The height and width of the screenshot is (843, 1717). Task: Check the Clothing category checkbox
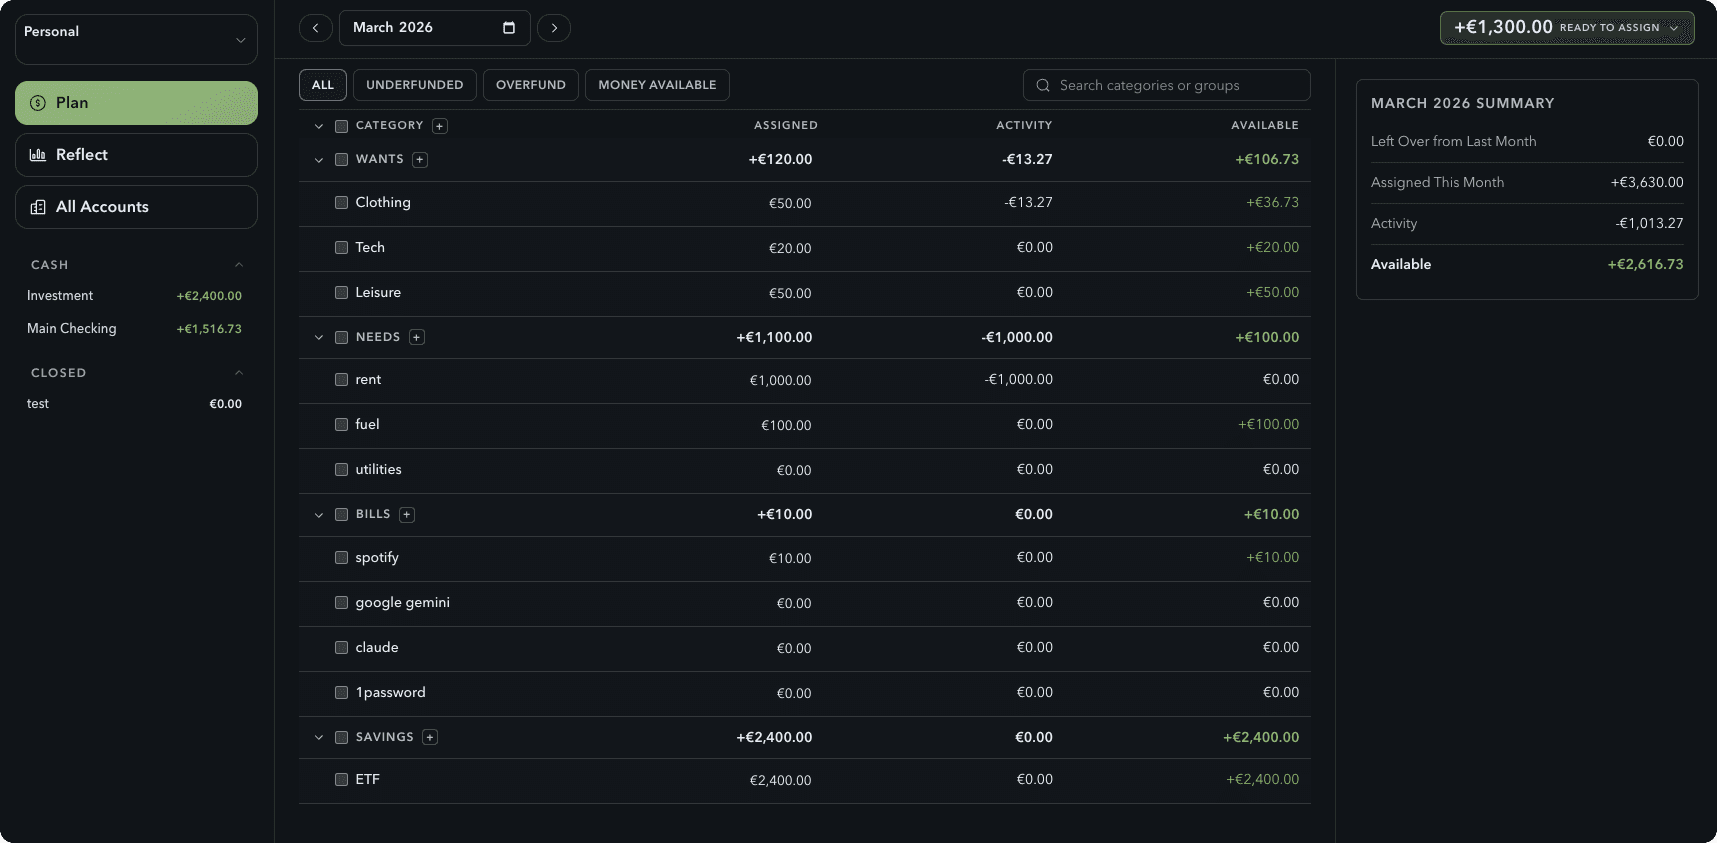pyautogui.click(x=341, y=202)
